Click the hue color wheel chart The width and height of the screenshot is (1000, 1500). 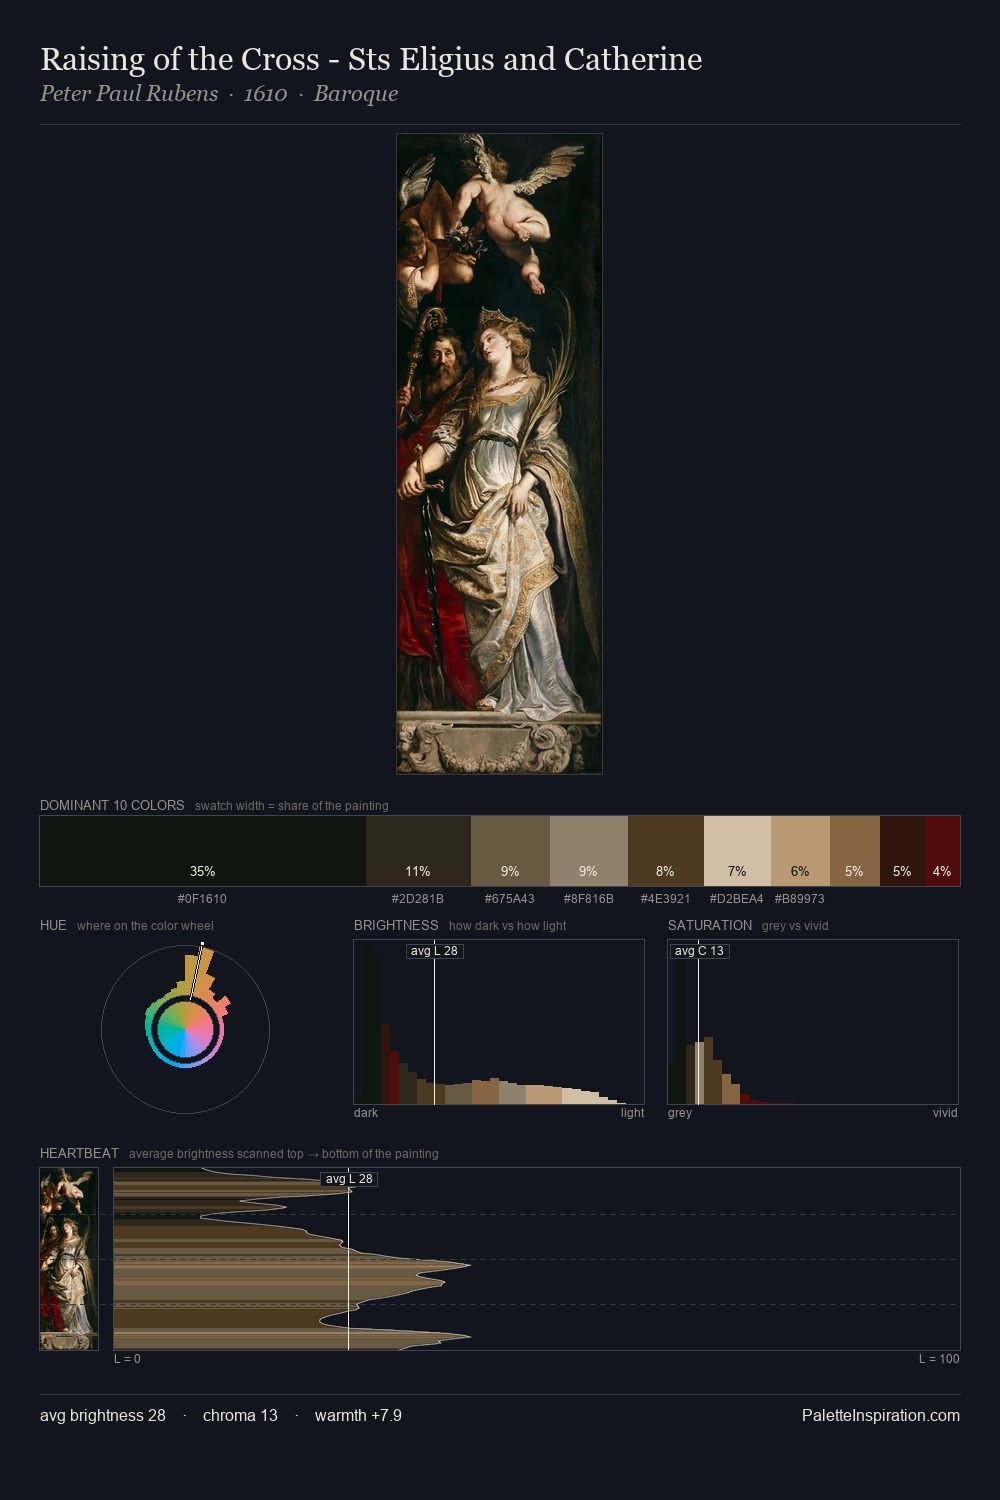(186, 1028)
